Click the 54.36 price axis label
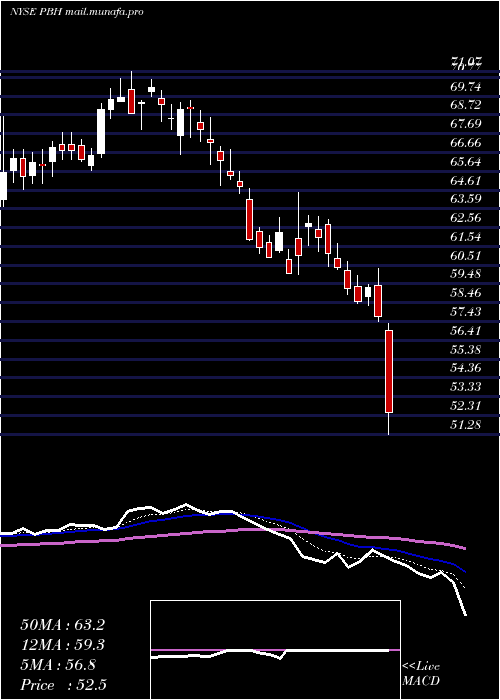Image resolution: width=500 pixels, height=700 pixels. click(466, 368)
